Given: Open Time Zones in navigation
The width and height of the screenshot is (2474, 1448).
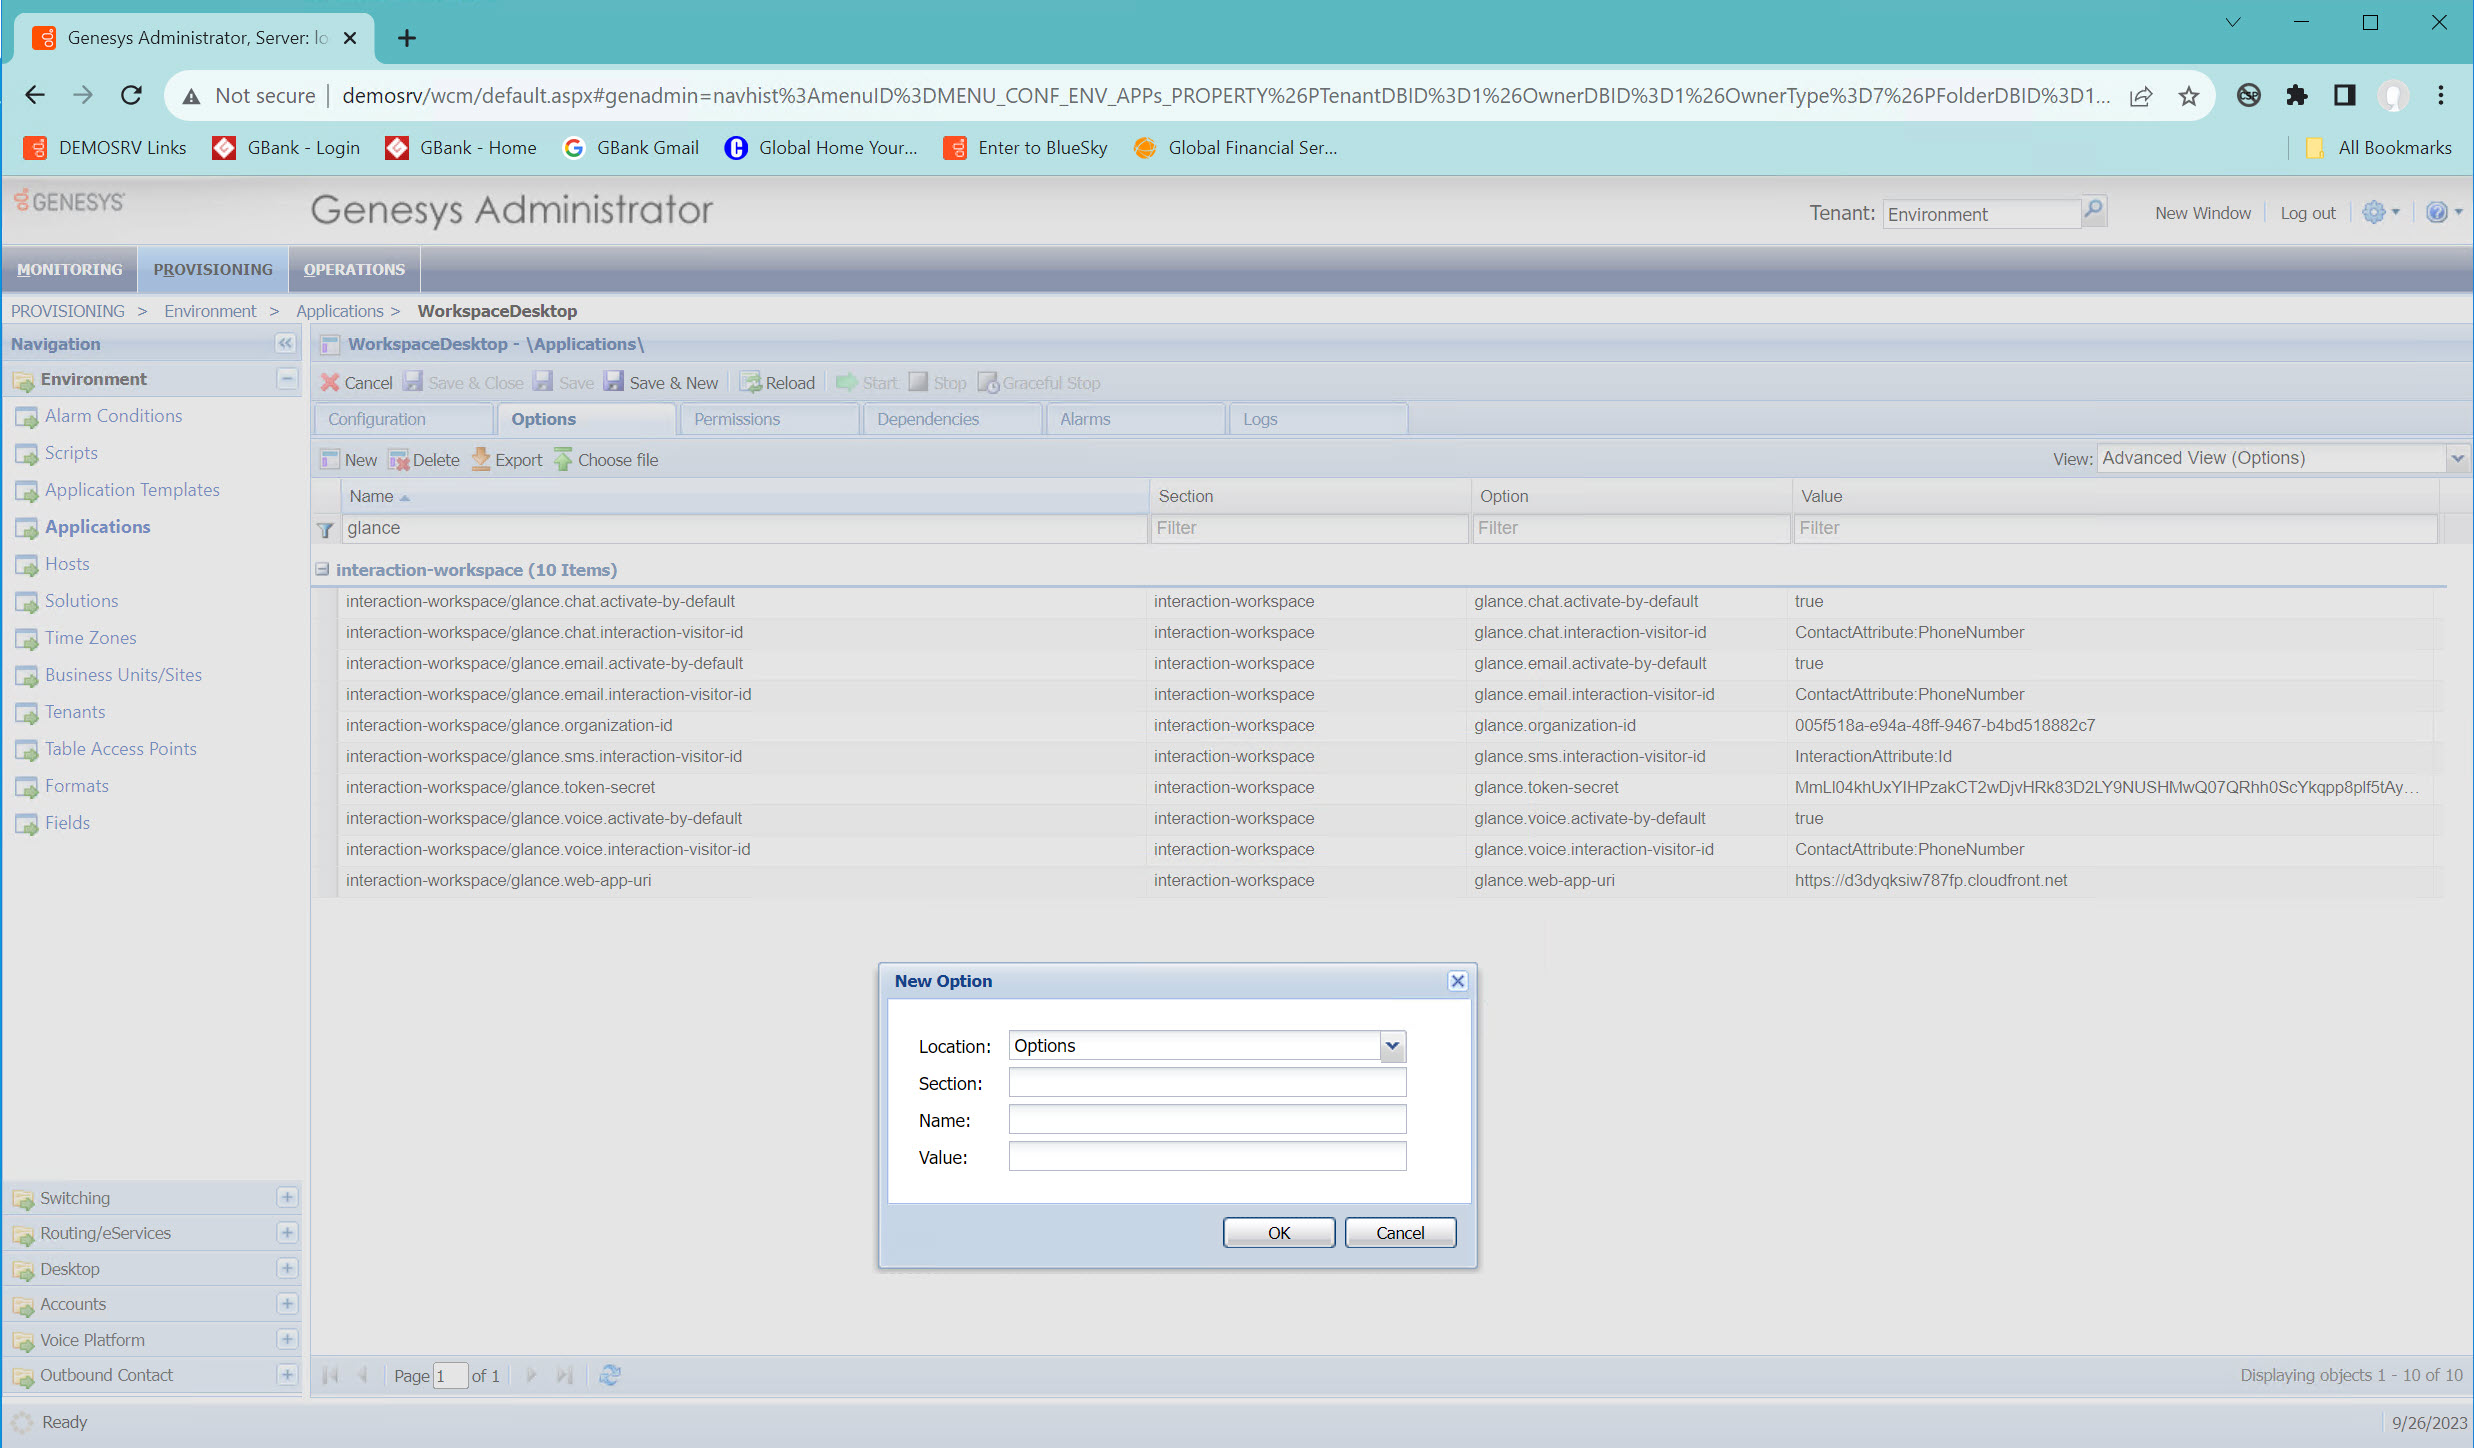Looking at the screenshot, I should coord(90,638).
